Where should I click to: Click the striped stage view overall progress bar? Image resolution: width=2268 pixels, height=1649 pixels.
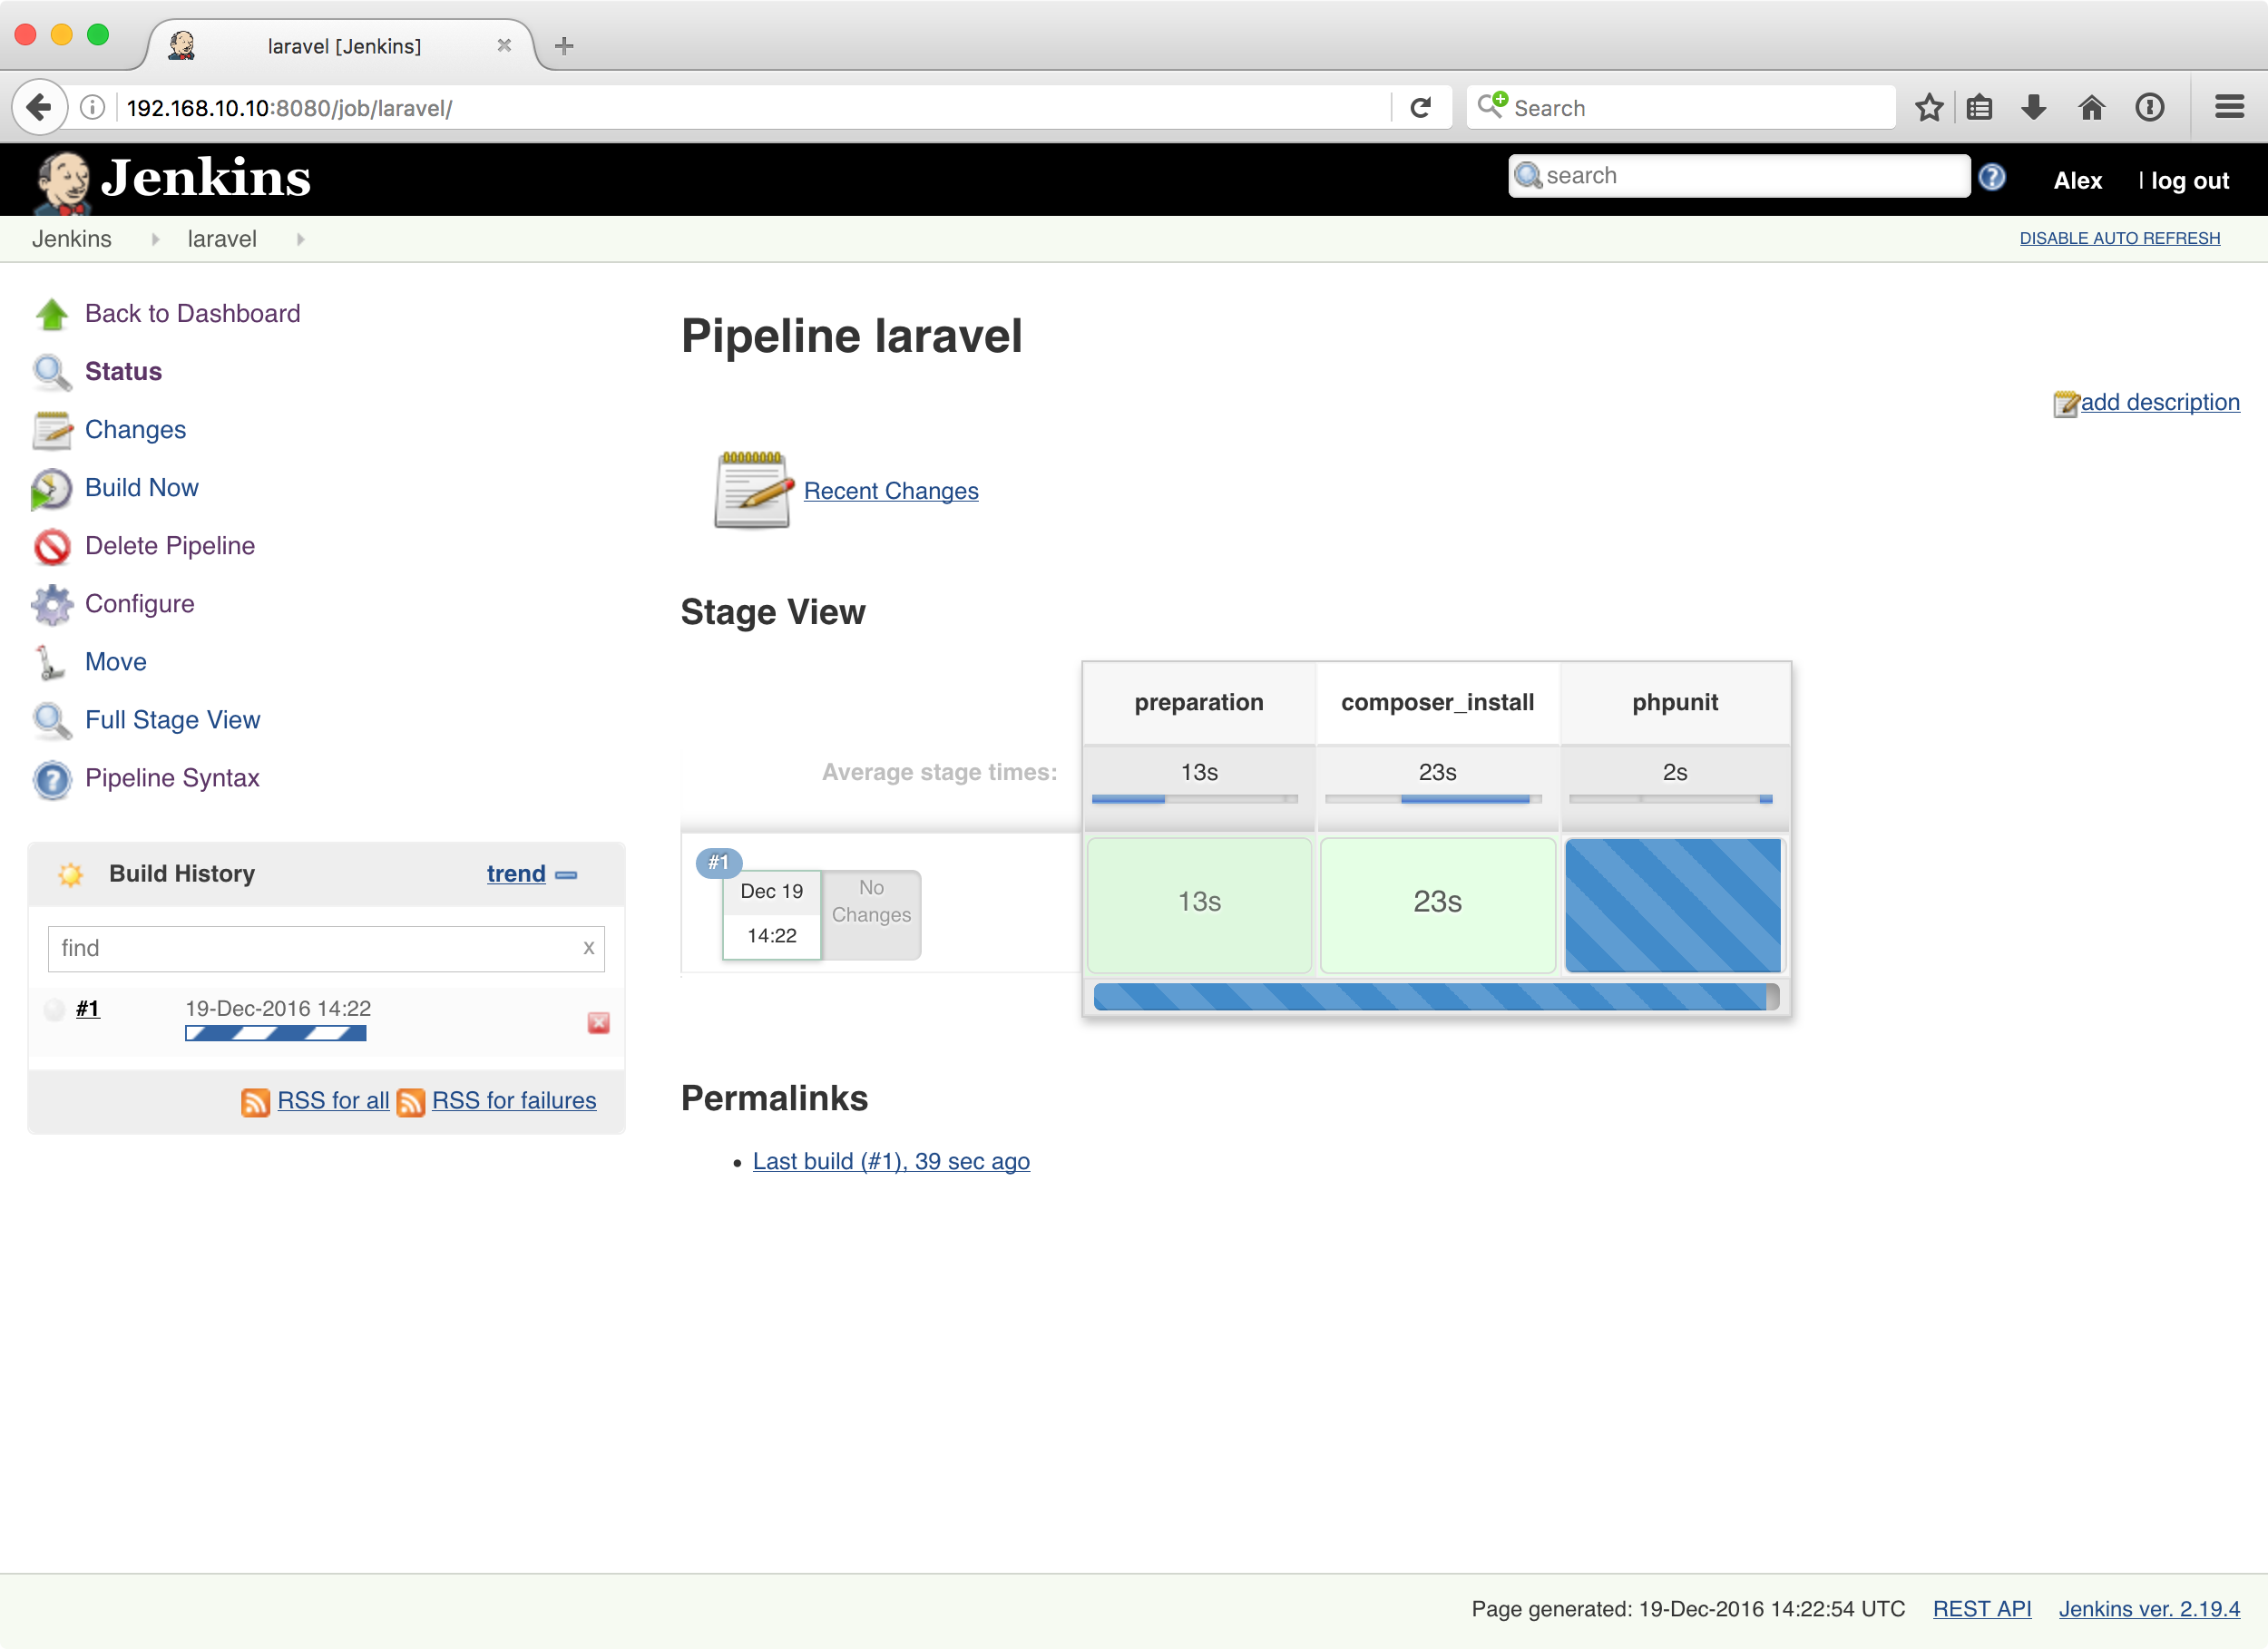coord(1435,996)
